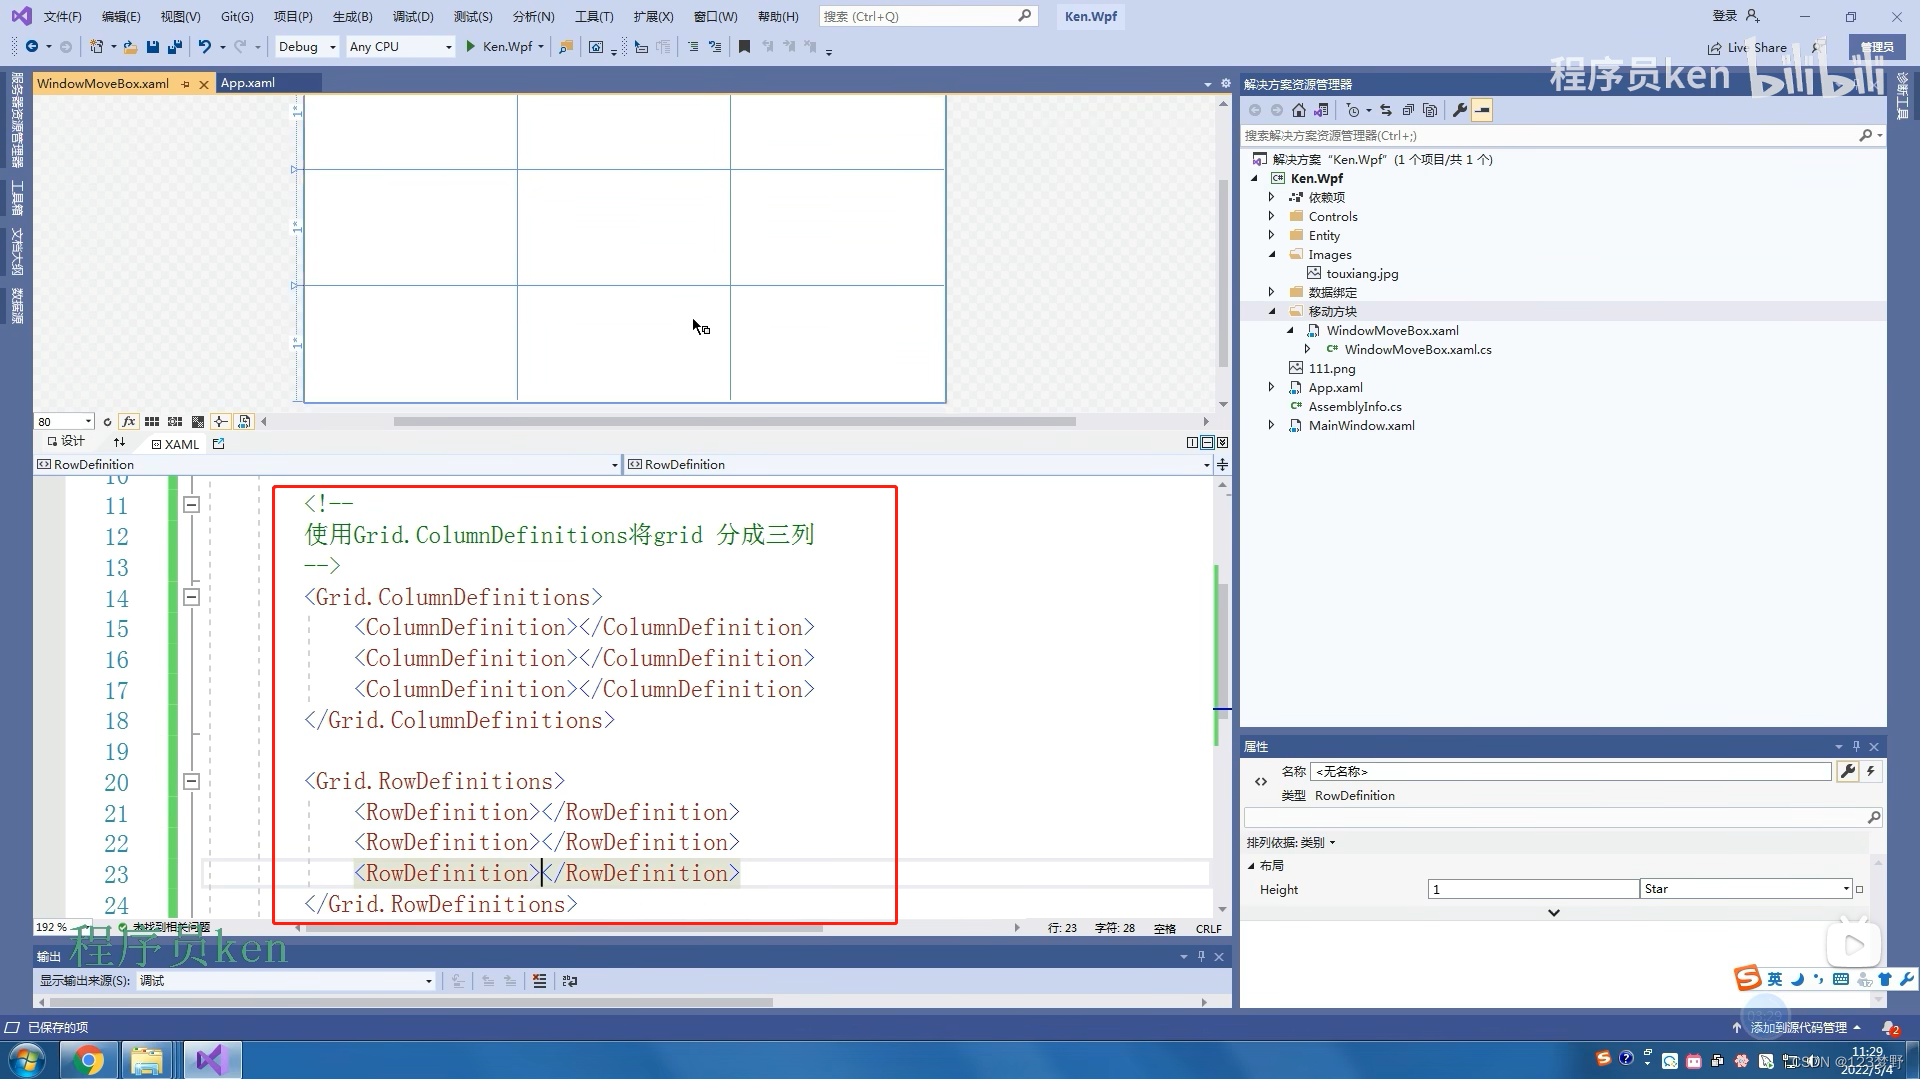This screenshot has width=1920, height=1079.
Task: Open Chrome from the Windows taskbar
Action: coord(89,1060)
